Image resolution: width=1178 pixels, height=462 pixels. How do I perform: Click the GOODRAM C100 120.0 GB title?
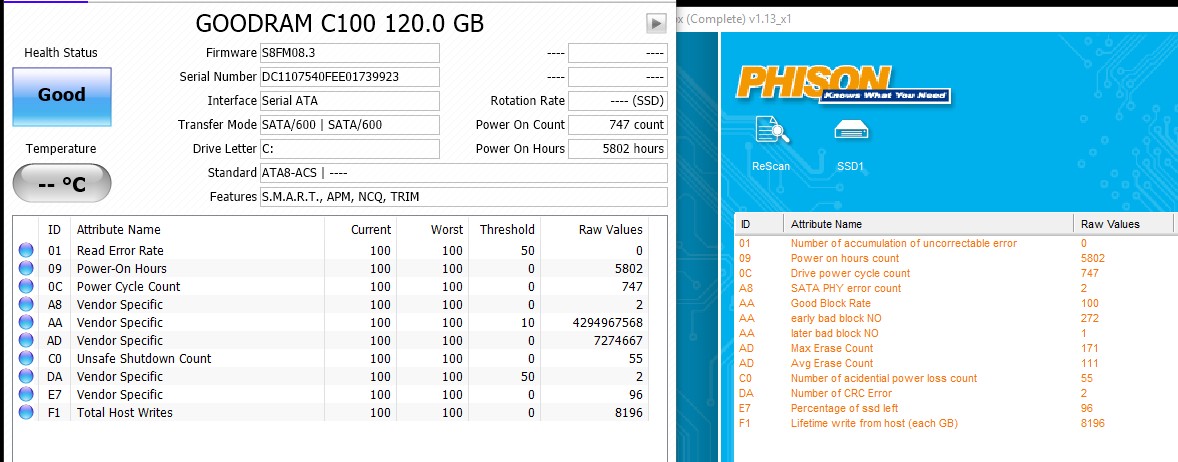[340, 24]
